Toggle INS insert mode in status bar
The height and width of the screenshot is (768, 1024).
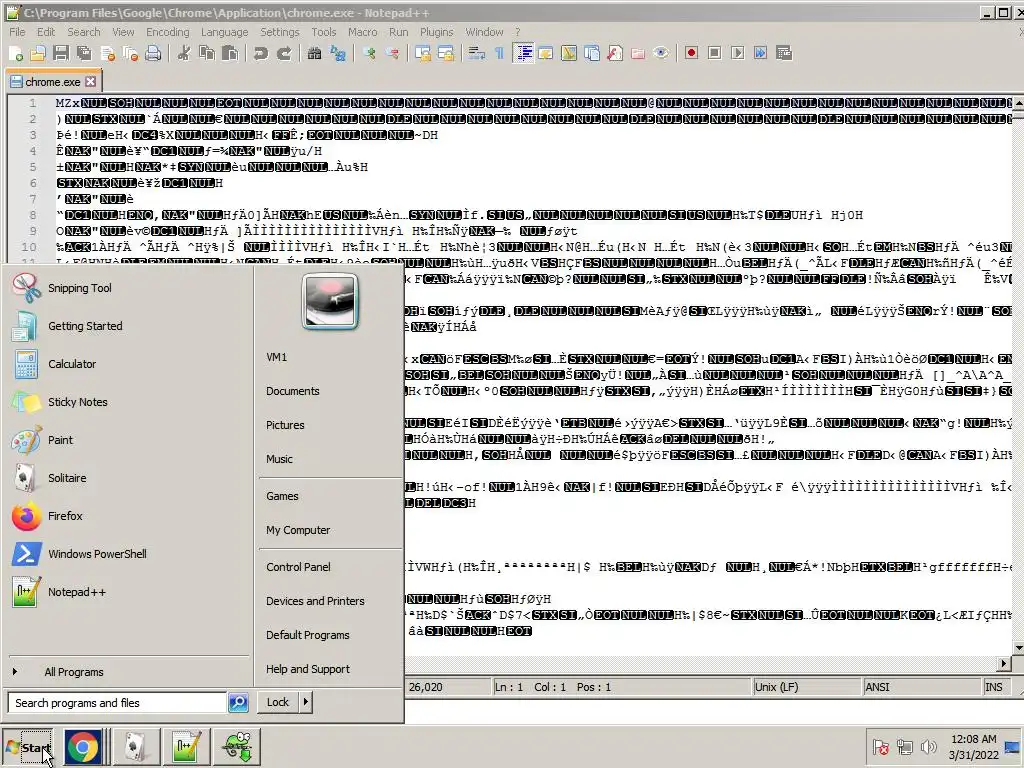pos(994,687)
